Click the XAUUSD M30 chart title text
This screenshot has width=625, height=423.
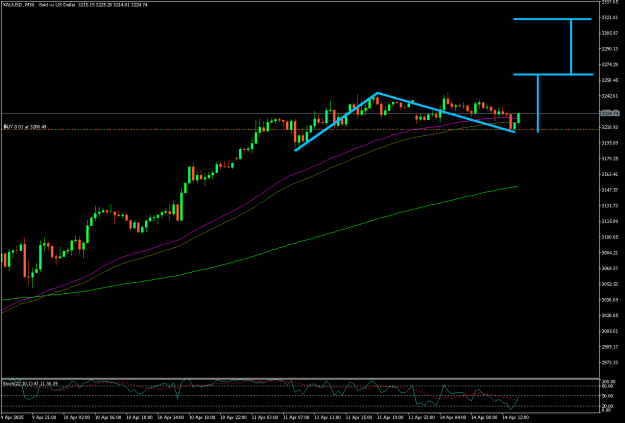75,5
